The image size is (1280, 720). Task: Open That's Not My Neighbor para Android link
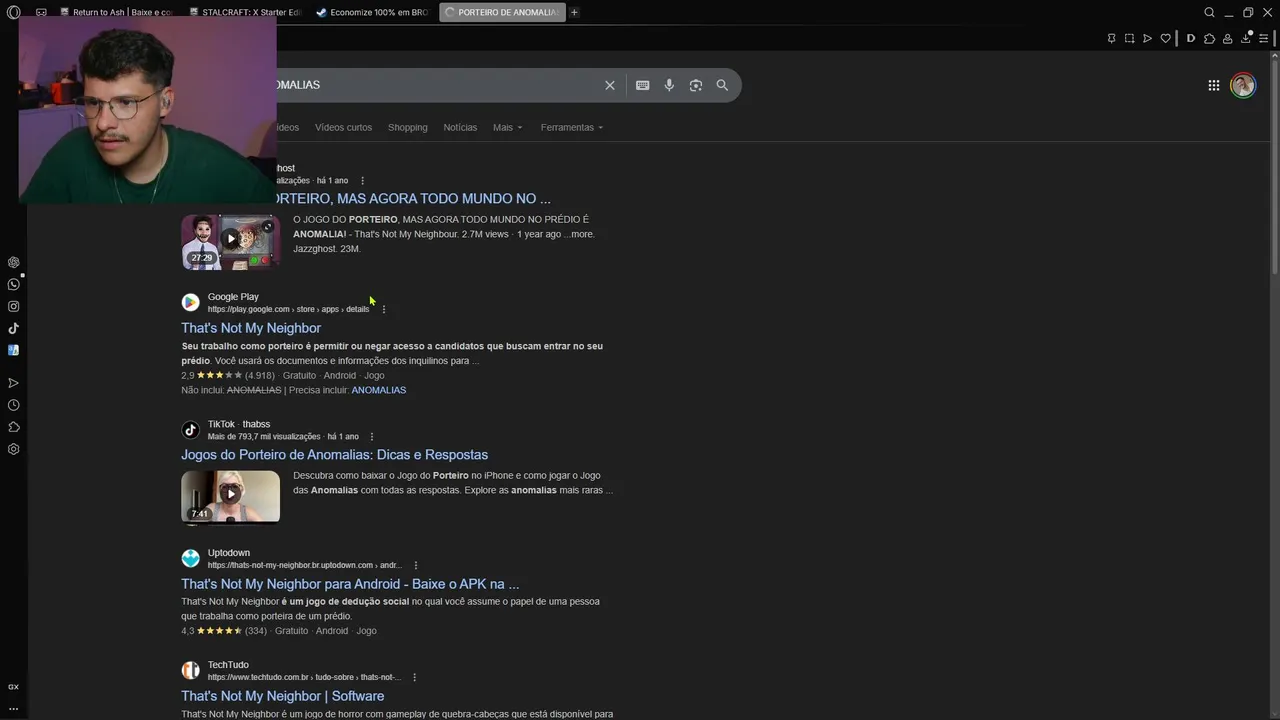[x=350, y=584]
